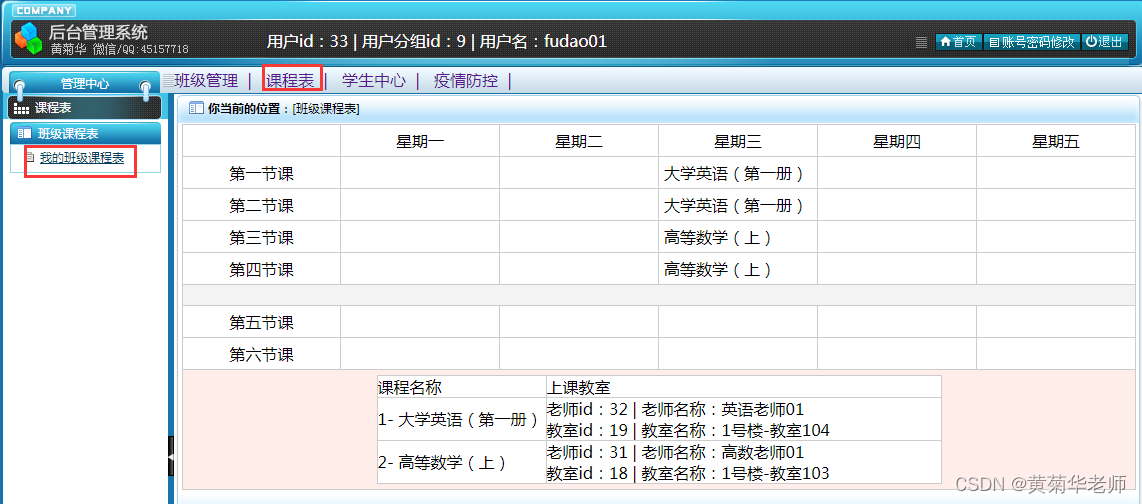Click the 星期一 column header
The height and width of the screenshot is (504, 1142).
420,141
